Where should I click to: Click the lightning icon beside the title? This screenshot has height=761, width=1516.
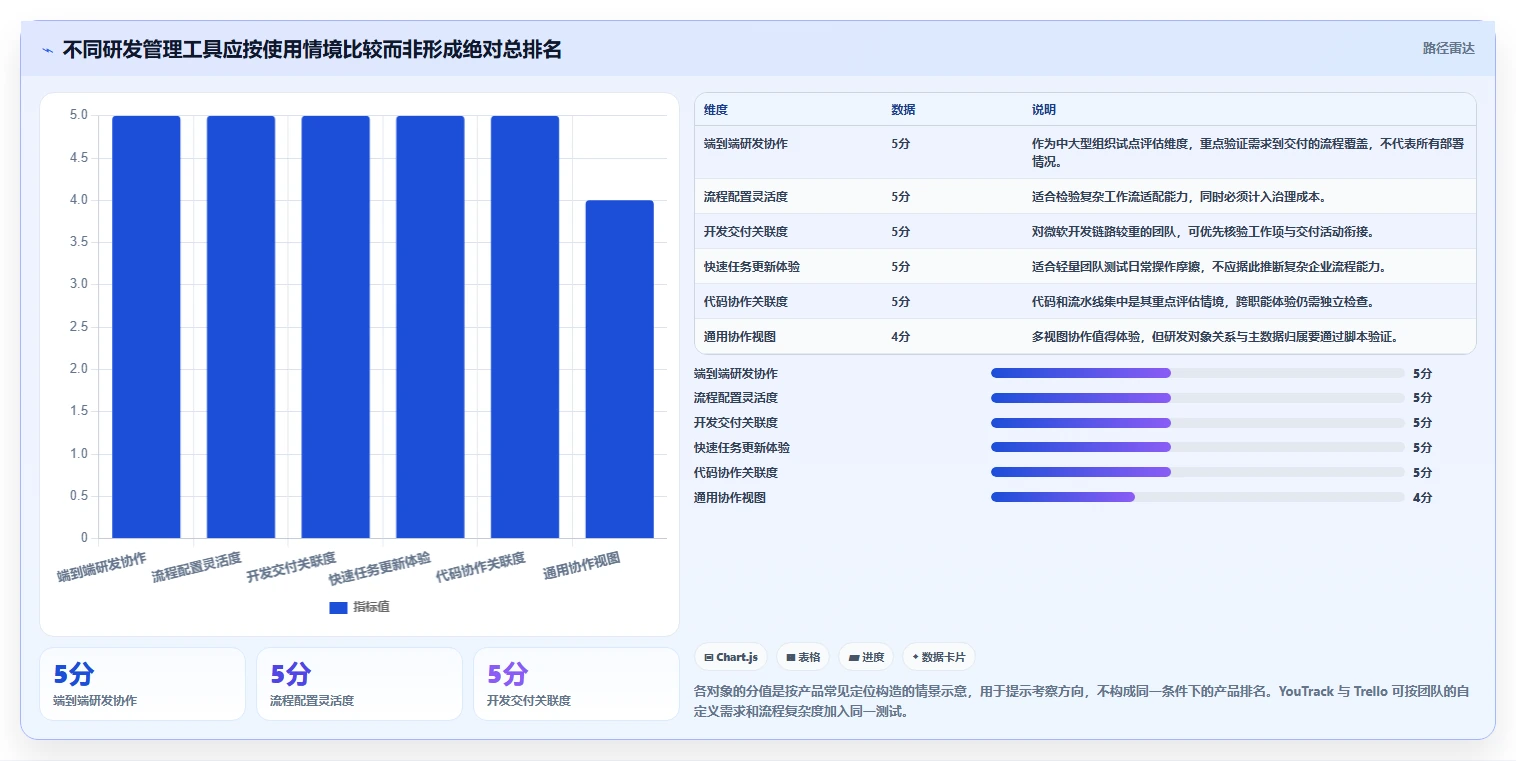(x=48, y=50)
